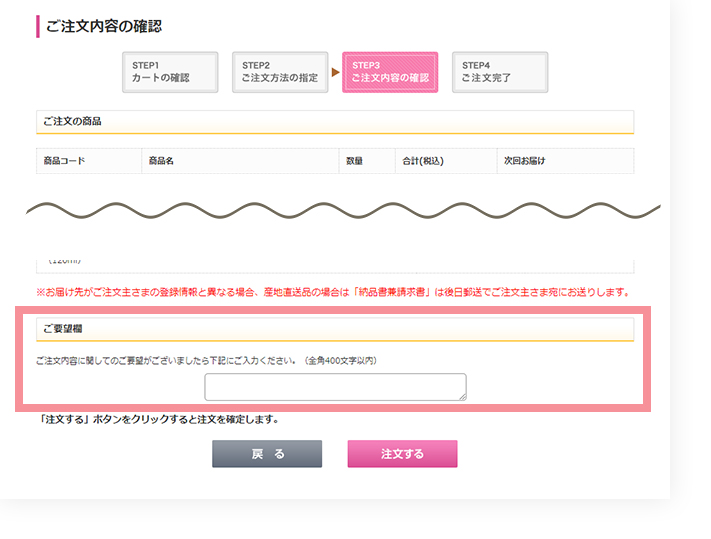Click the order confirmation note above the buttons
The image size is (711, 539).
[x=158, y=419]
